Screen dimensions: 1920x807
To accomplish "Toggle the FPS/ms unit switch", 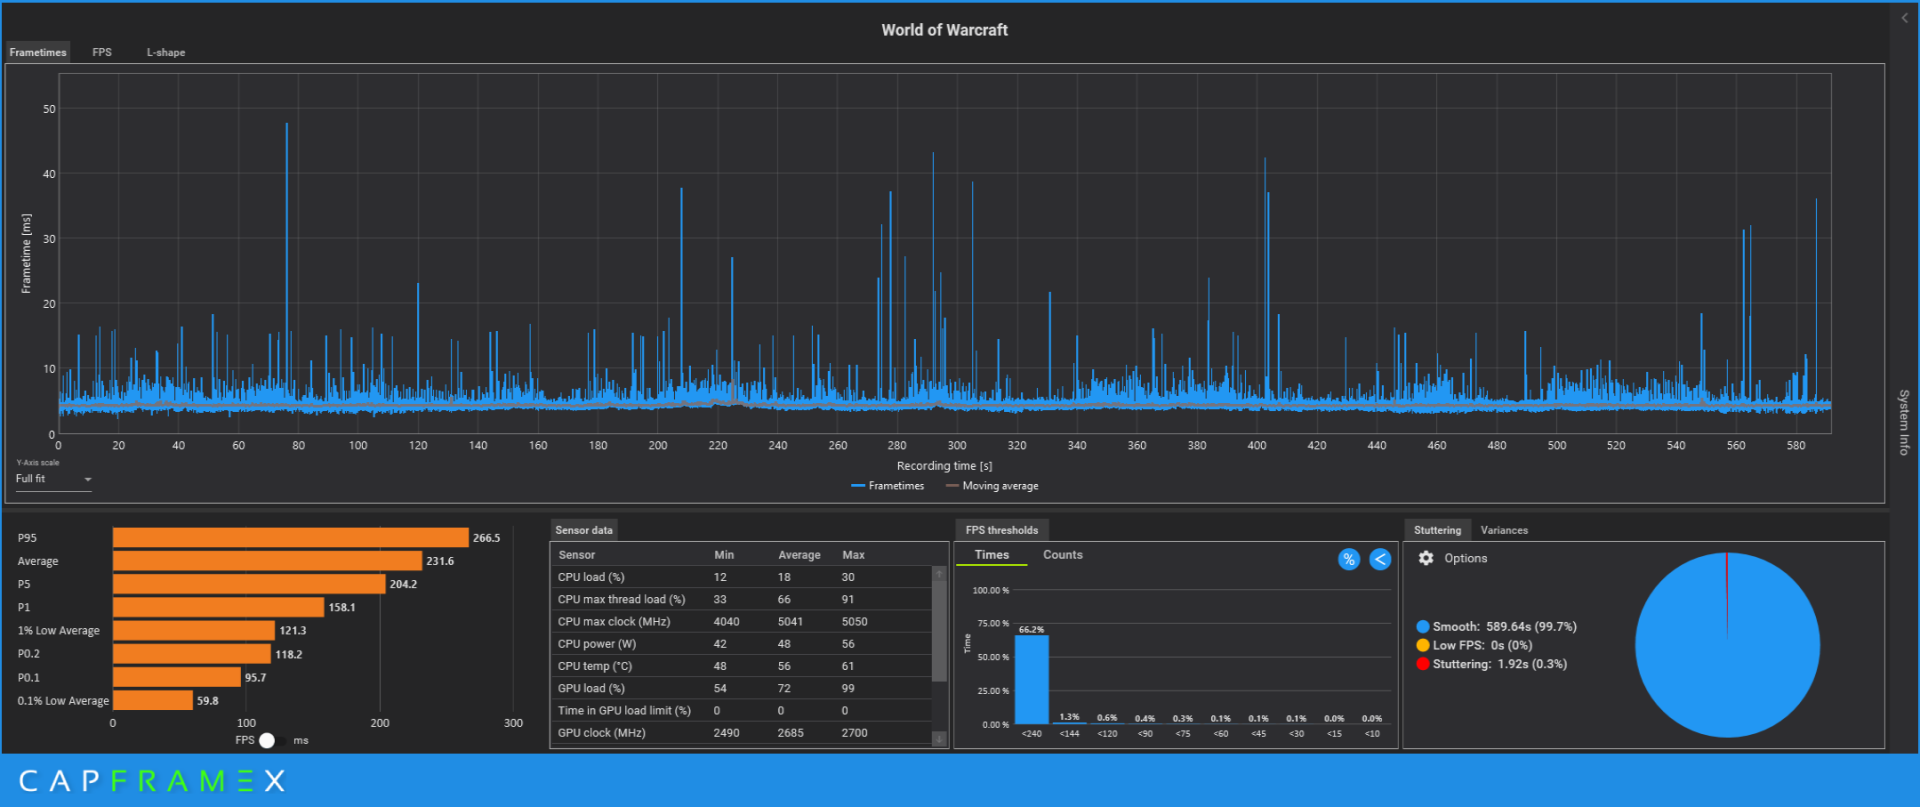I will pos(272,740).
